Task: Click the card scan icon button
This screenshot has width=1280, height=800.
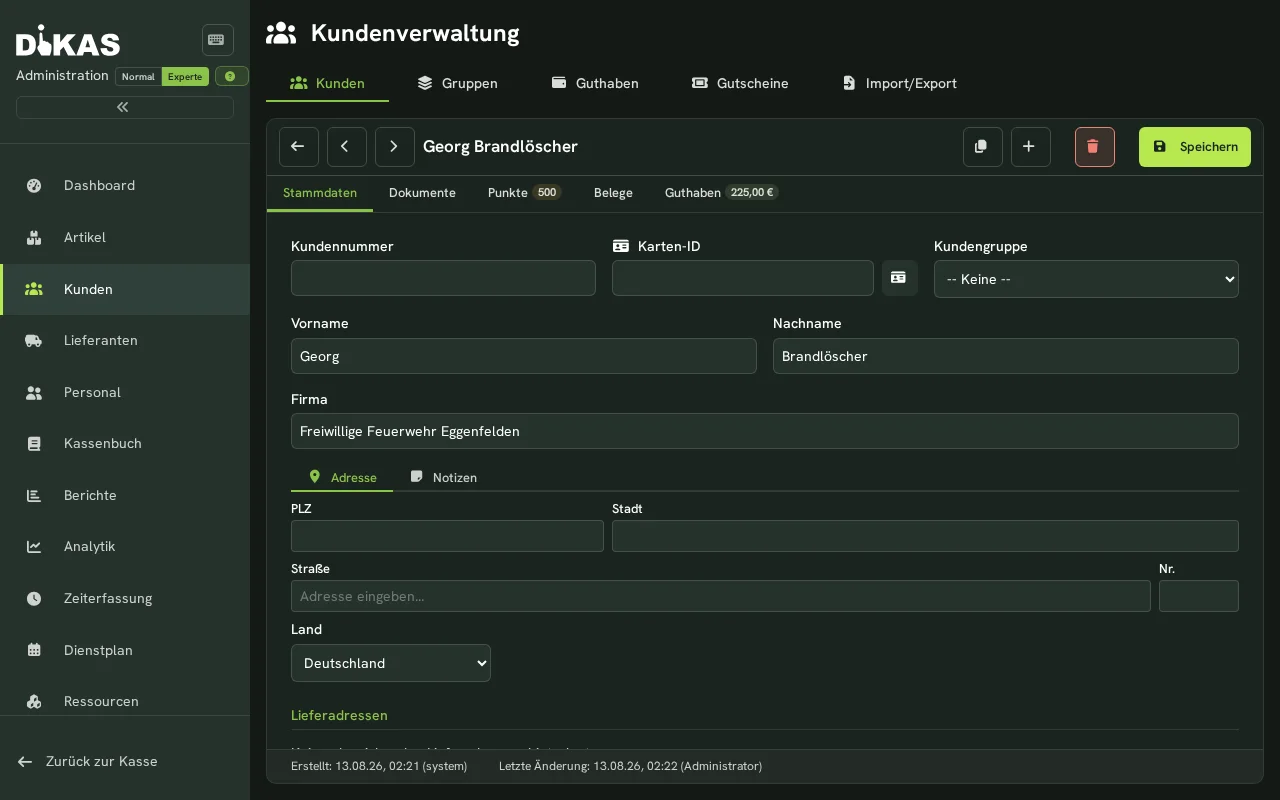Action: 900,278
